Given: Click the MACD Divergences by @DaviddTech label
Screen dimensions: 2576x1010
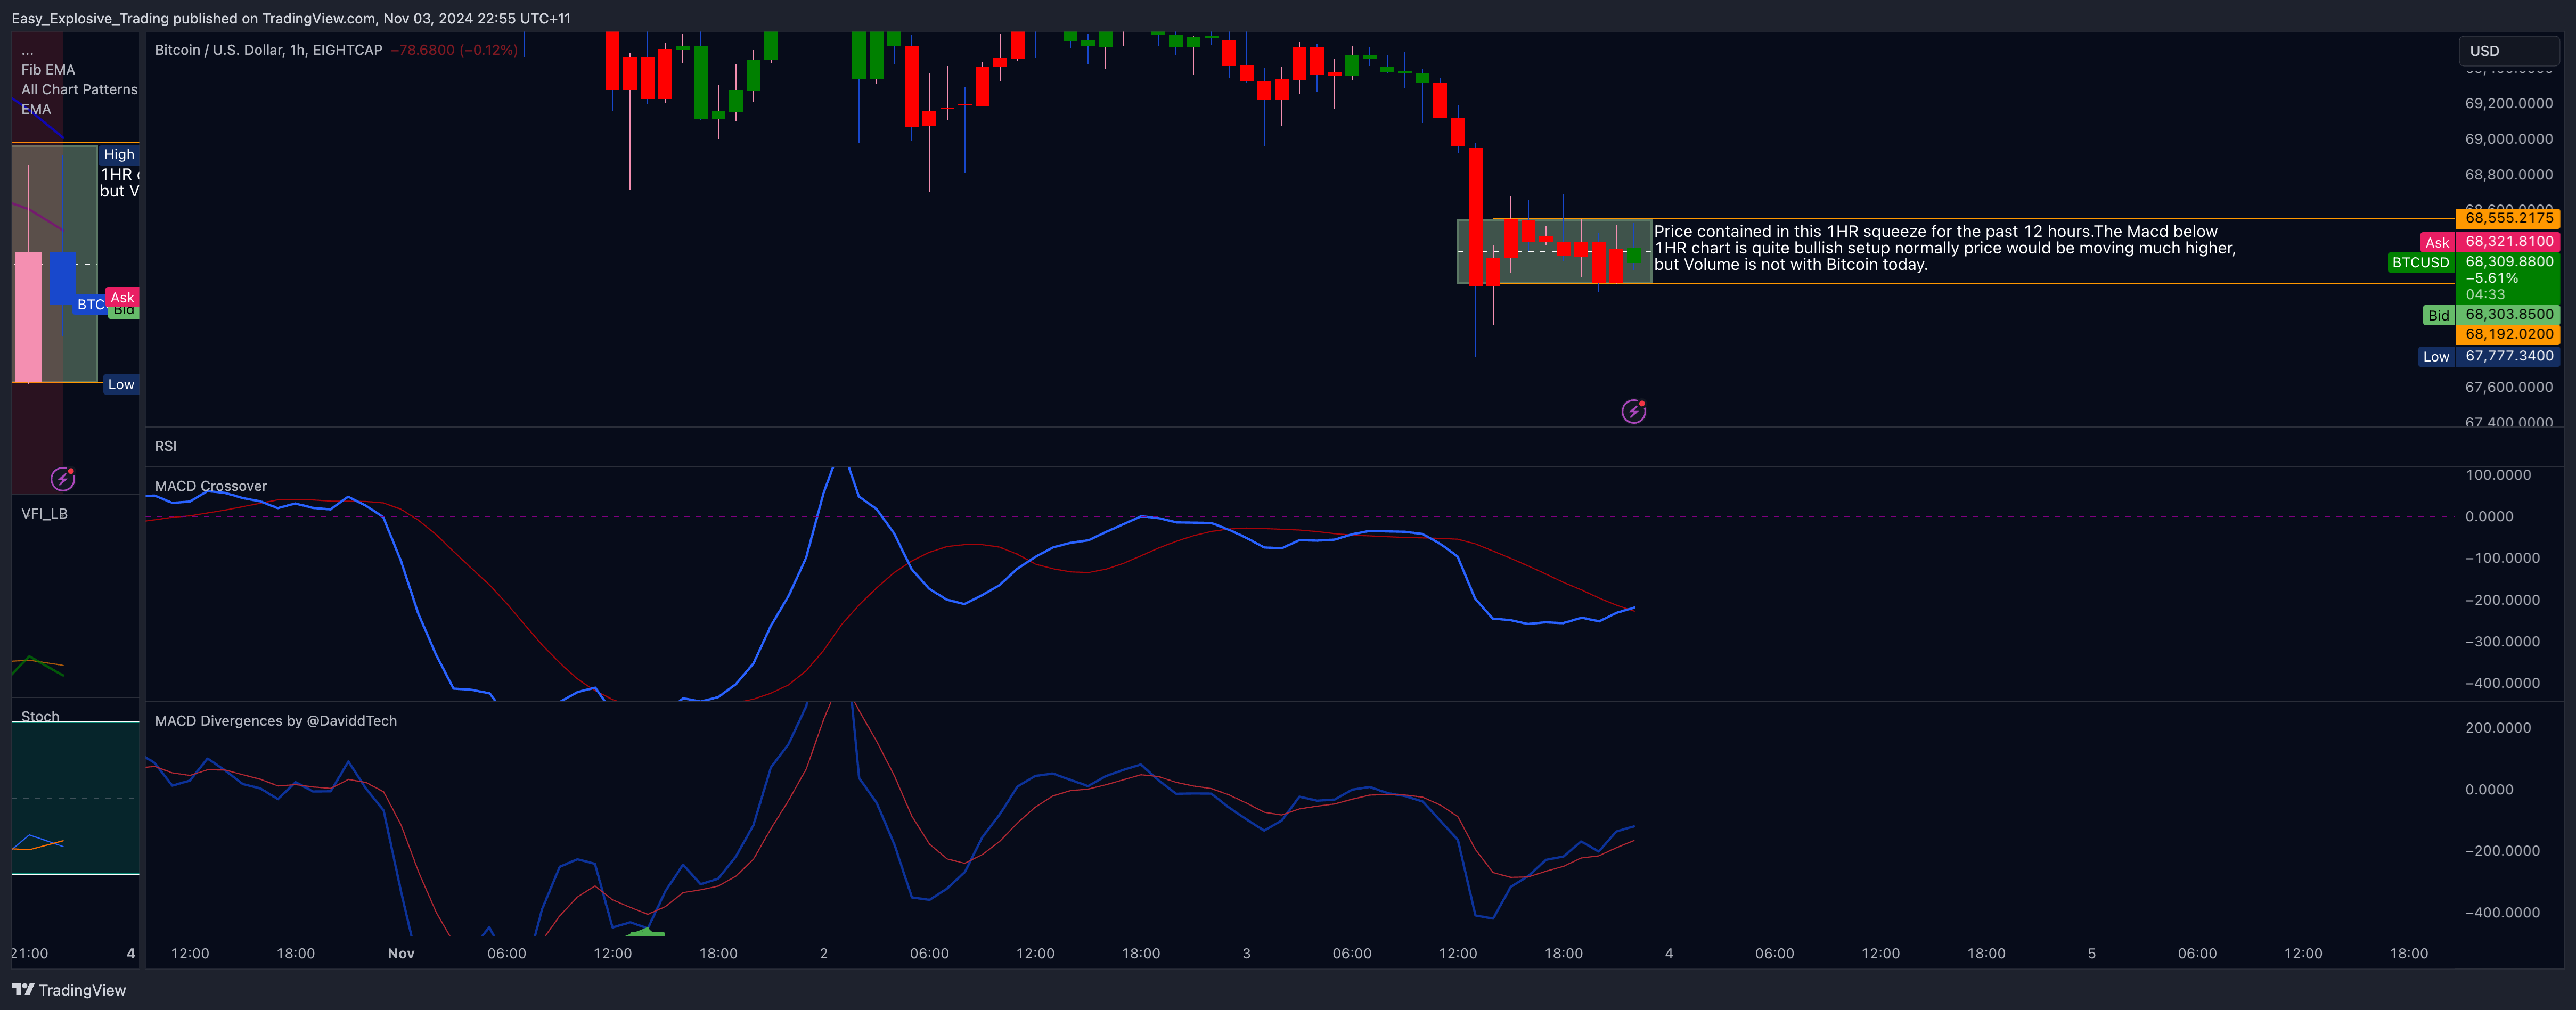Looking at the screenshot, I should tap(276, 721).
